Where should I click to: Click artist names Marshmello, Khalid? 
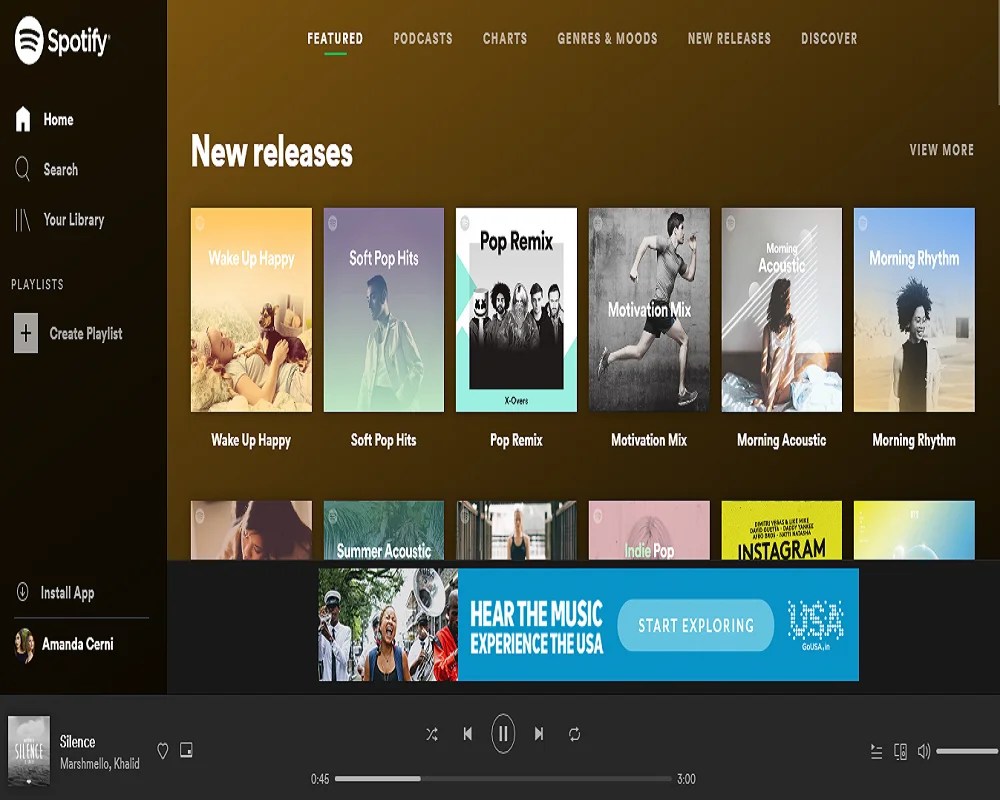point(99,764)
